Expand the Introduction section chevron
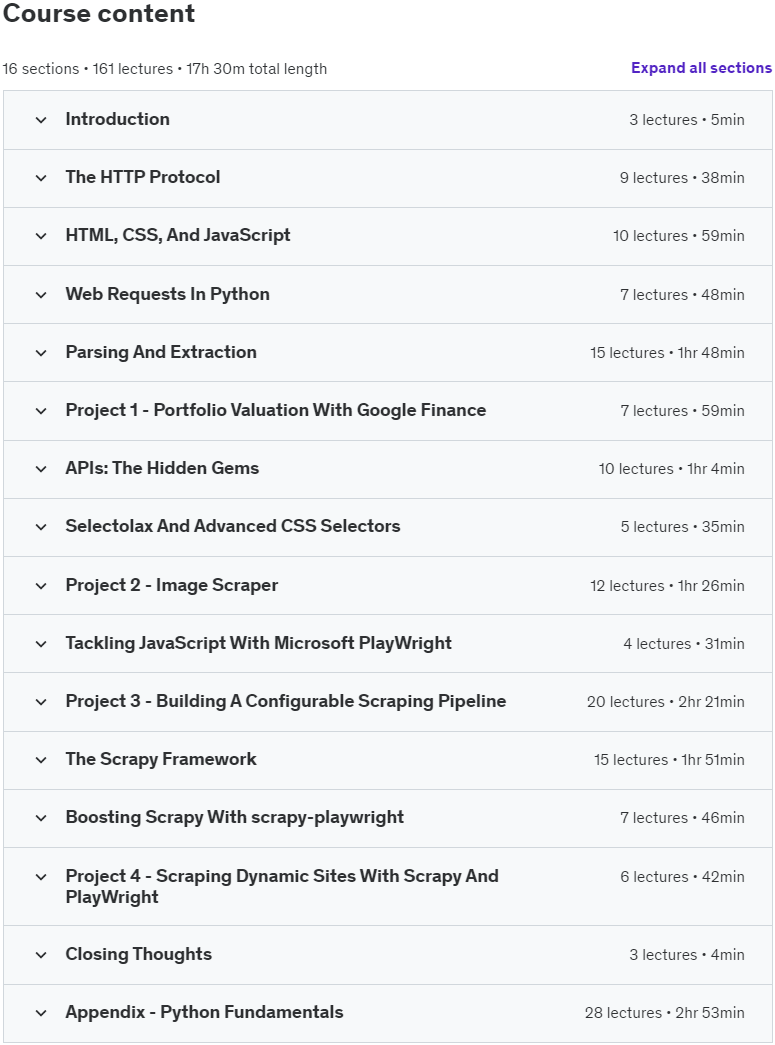The image size is (775, 1045). coord(41,120)
